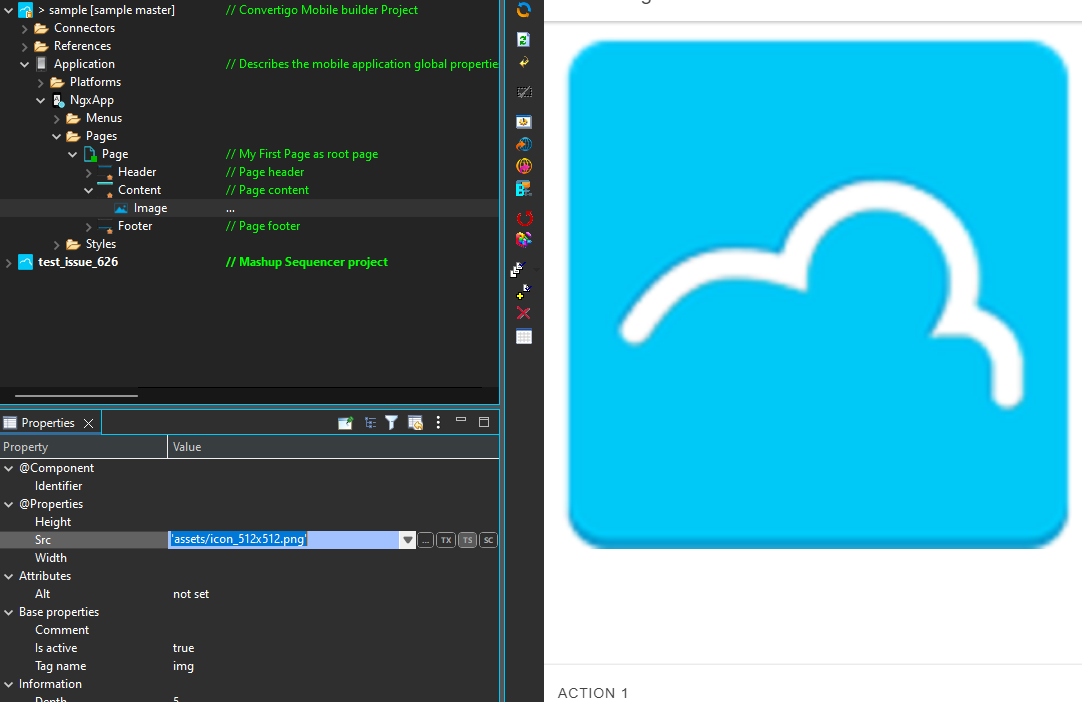The width and height of the screenshot is (1082, 702).
Task: Toggle SC mode for Src property
Action: [488, 540]
